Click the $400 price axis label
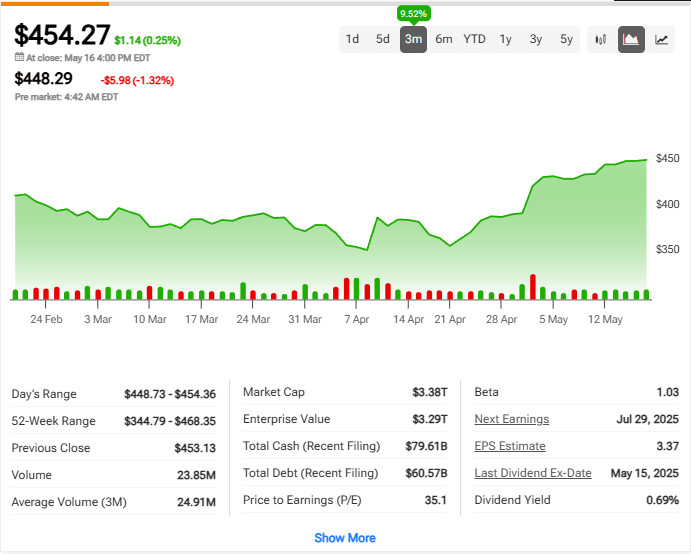691x554 pixels. [667, 204]
